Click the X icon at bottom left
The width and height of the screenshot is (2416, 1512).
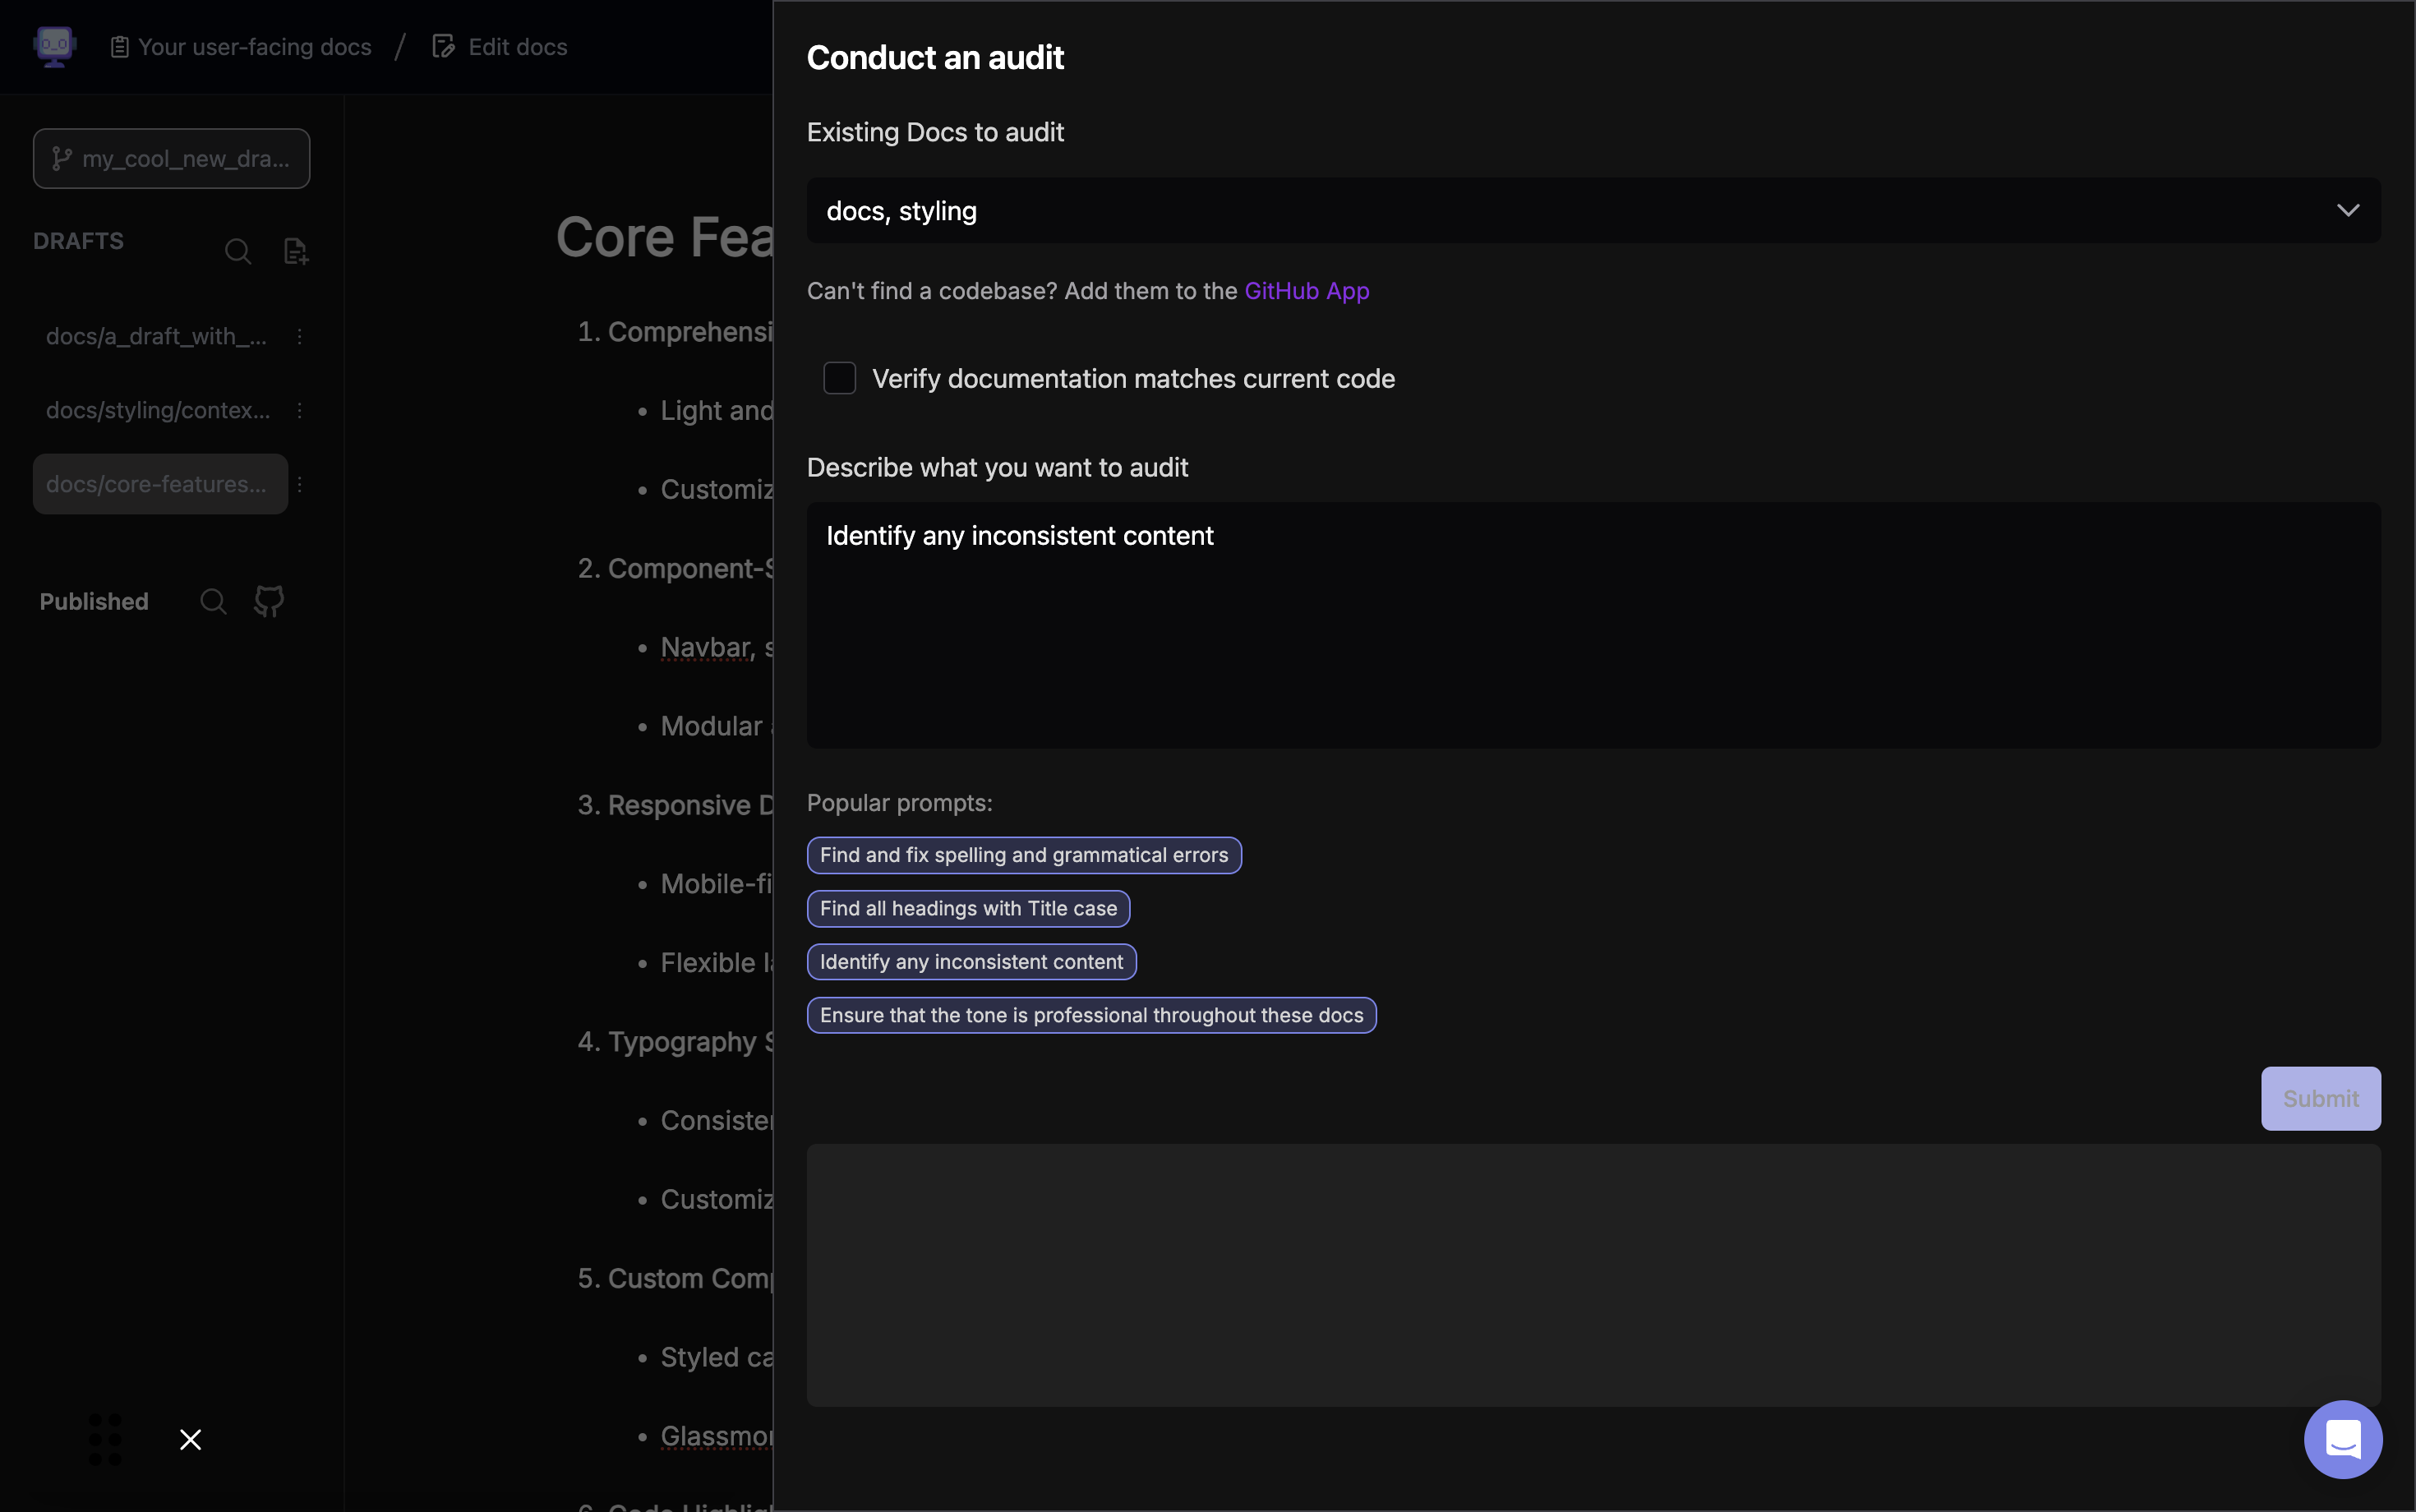[190, 1439]
